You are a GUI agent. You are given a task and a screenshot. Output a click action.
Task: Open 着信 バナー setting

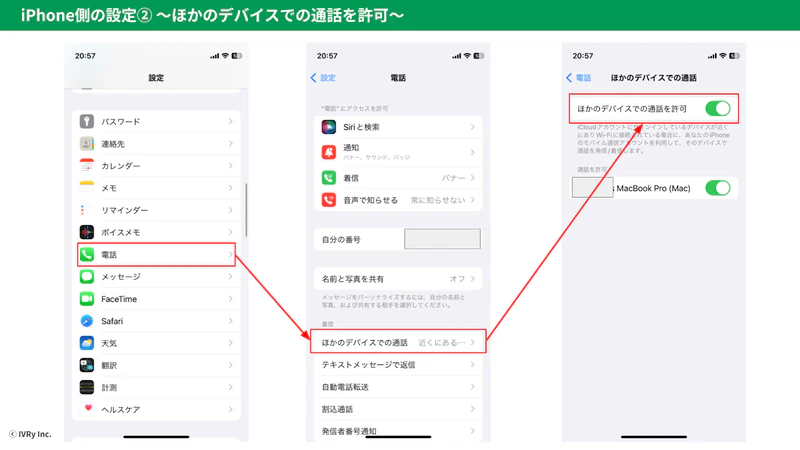coord(398,178)
